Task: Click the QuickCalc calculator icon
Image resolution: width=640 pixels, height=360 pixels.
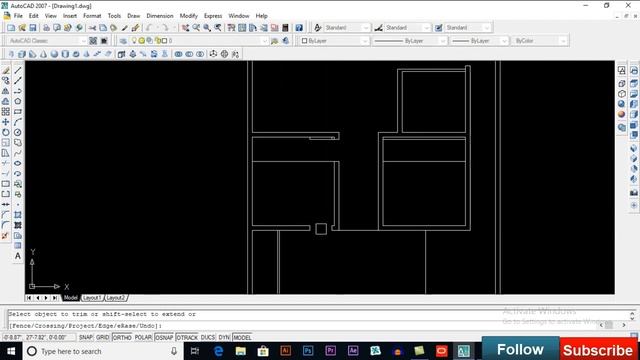Action: coord(285,28)
